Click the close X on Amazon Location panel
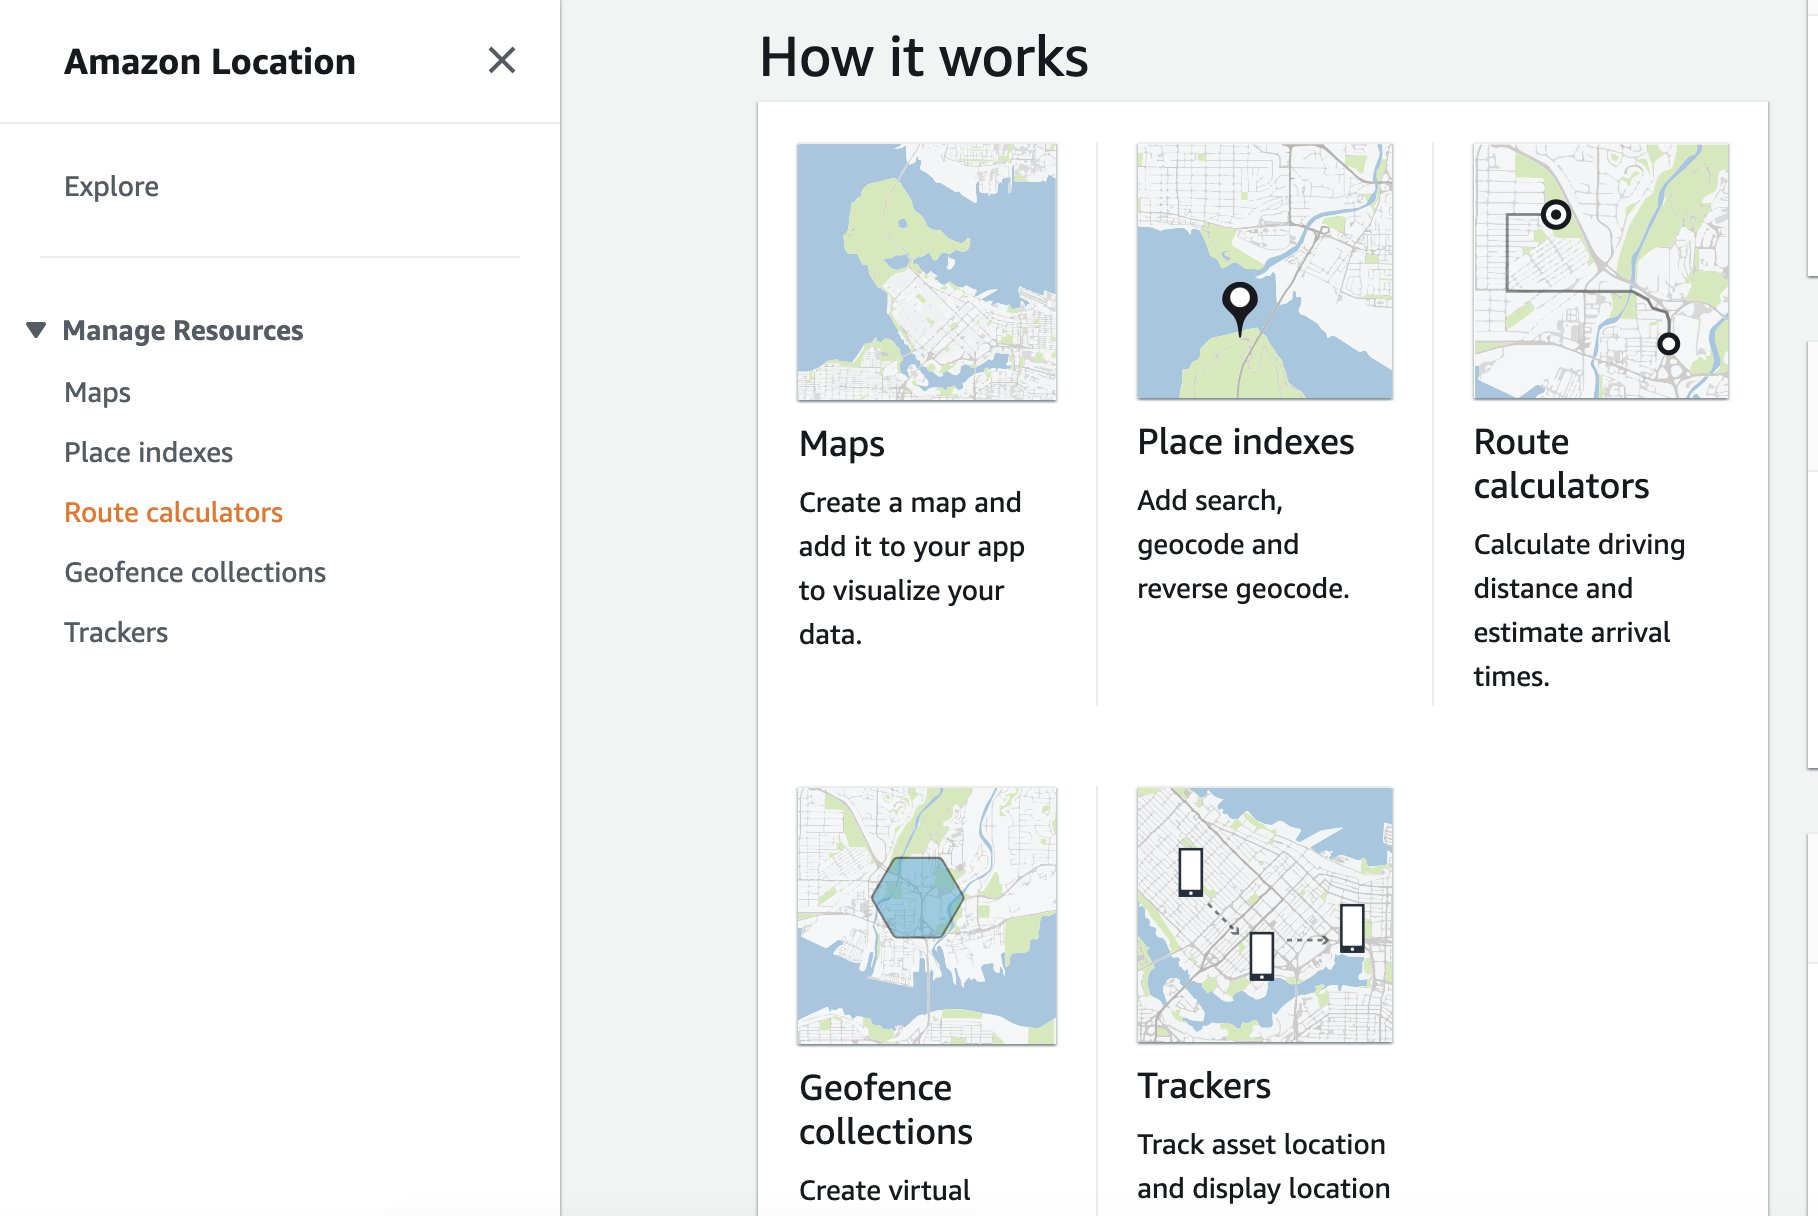Image resolution: width=1818 pixels, height=1216 pixels. [503, 61]
